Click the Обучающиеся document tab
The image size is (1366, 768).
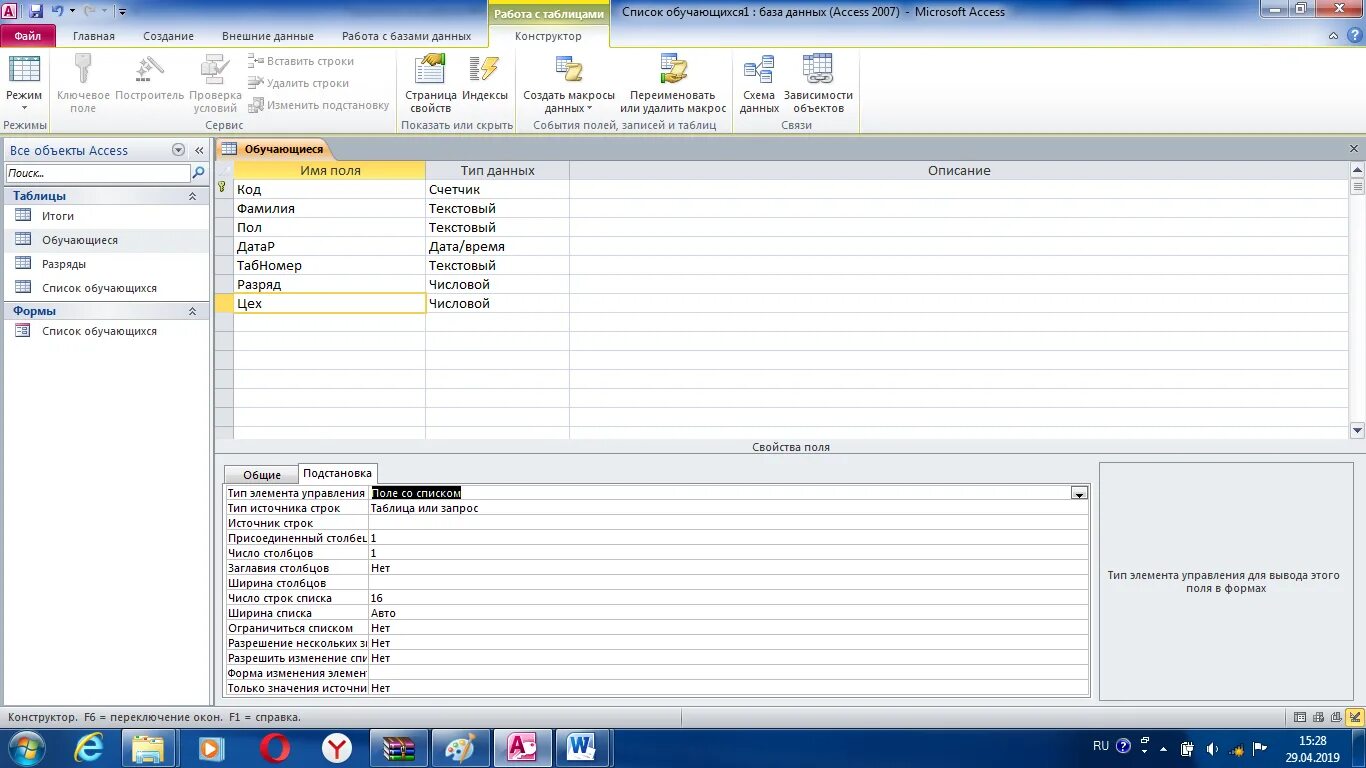point(274,149)
